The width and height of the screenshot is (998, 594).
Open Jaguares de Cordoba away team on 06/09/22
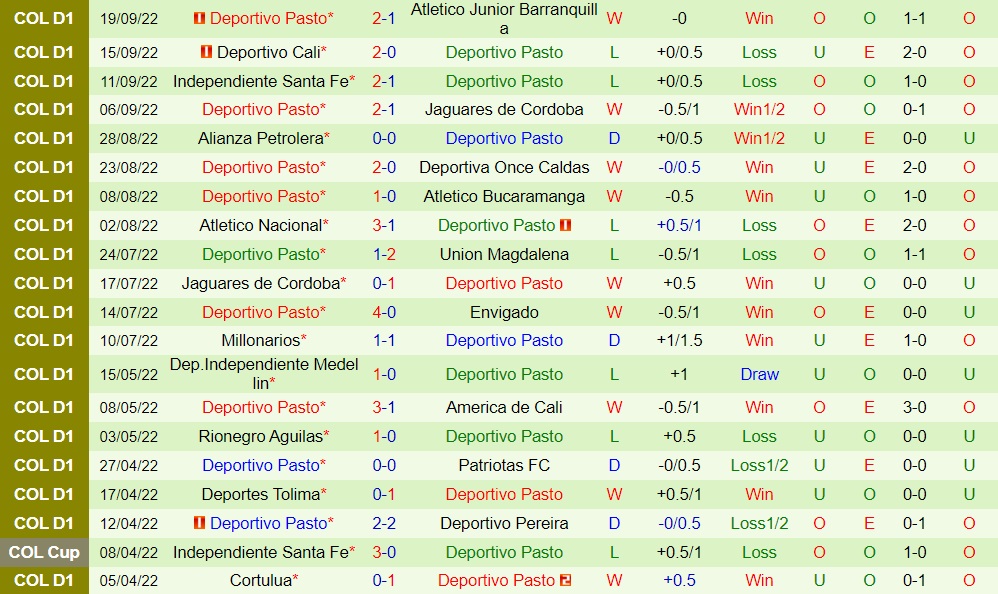click(504, 109)
